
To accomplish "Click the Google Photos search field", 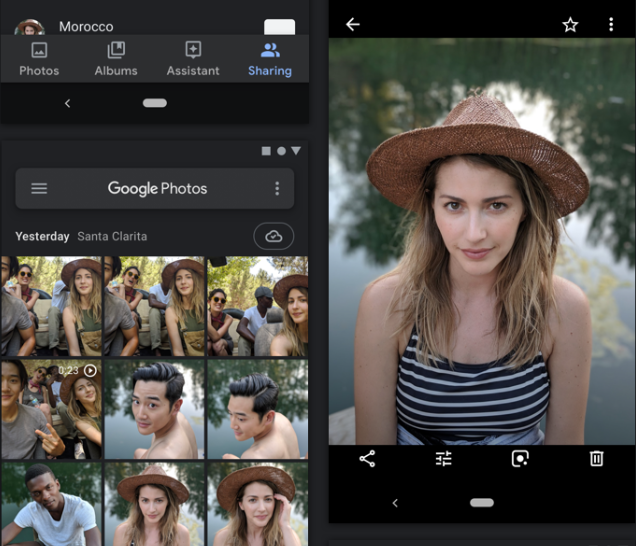I will tap(157, 188).
